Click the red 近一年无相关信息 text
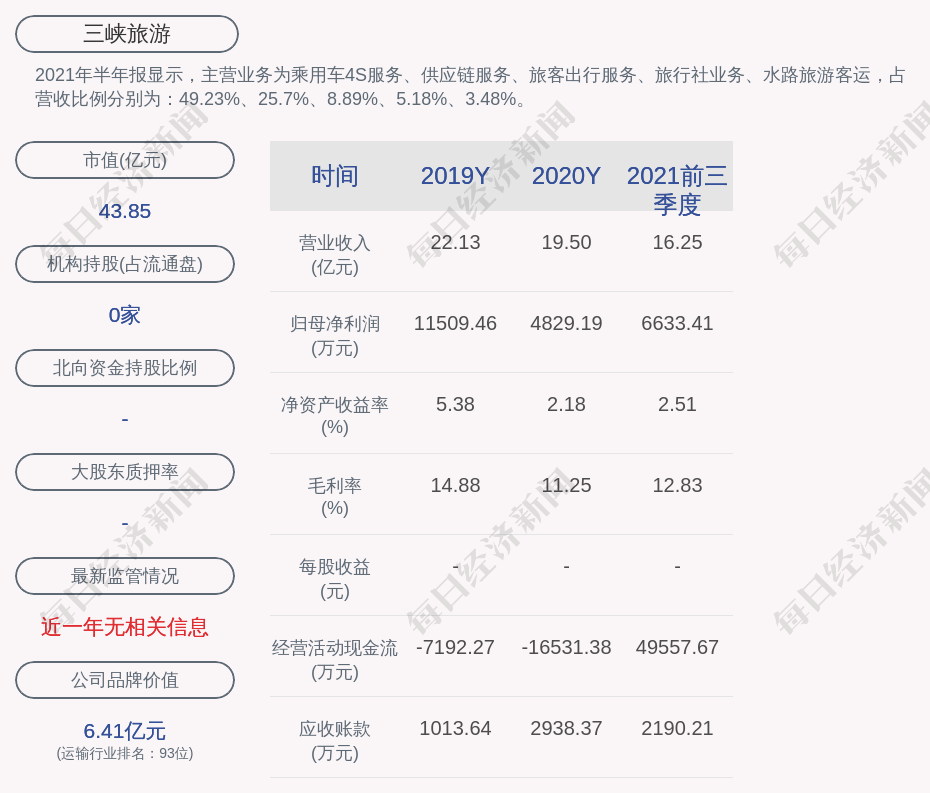The image size is (930, 793). point(125,627)
